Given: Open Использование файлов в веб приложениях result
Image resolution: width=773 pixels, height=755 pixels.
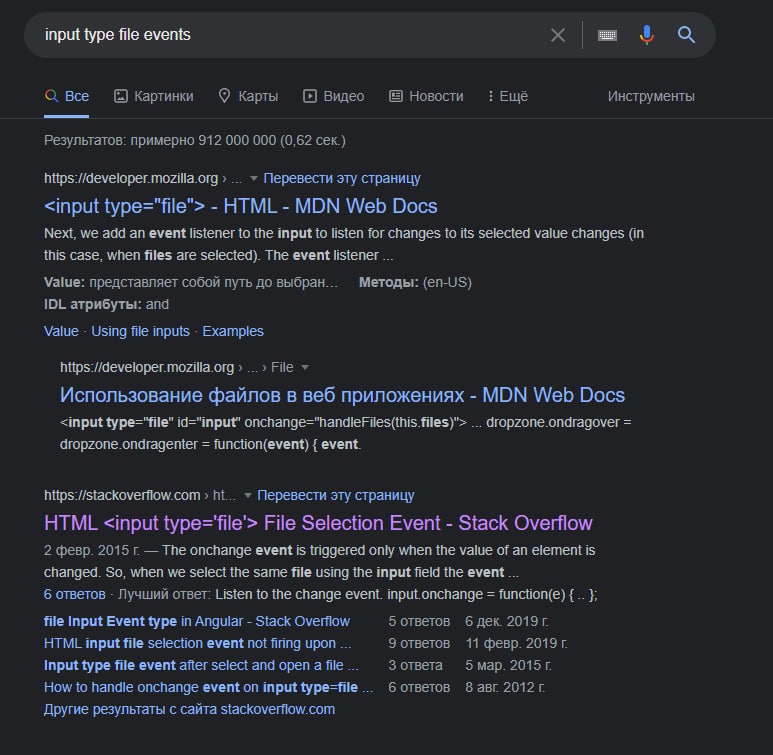Looking at the screenshot, I should coord(342,395).
